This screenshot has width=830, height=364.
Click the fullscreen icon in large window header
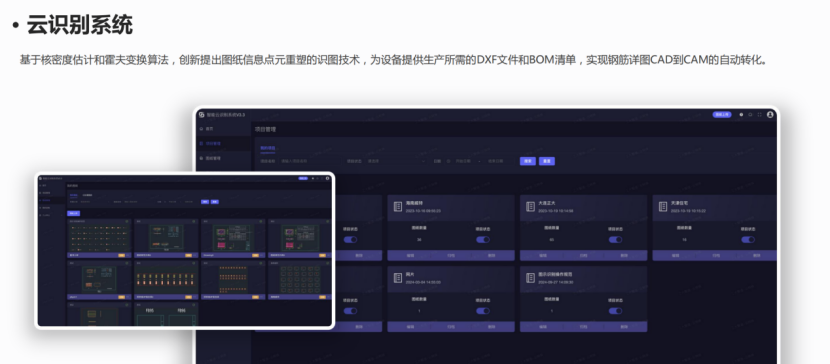[x=760, y=114]
